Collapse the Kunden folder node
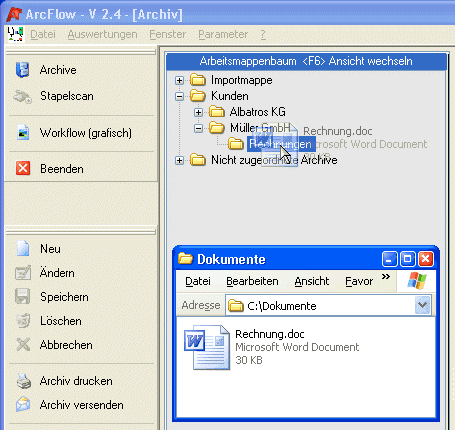 (x=179, y=96)
